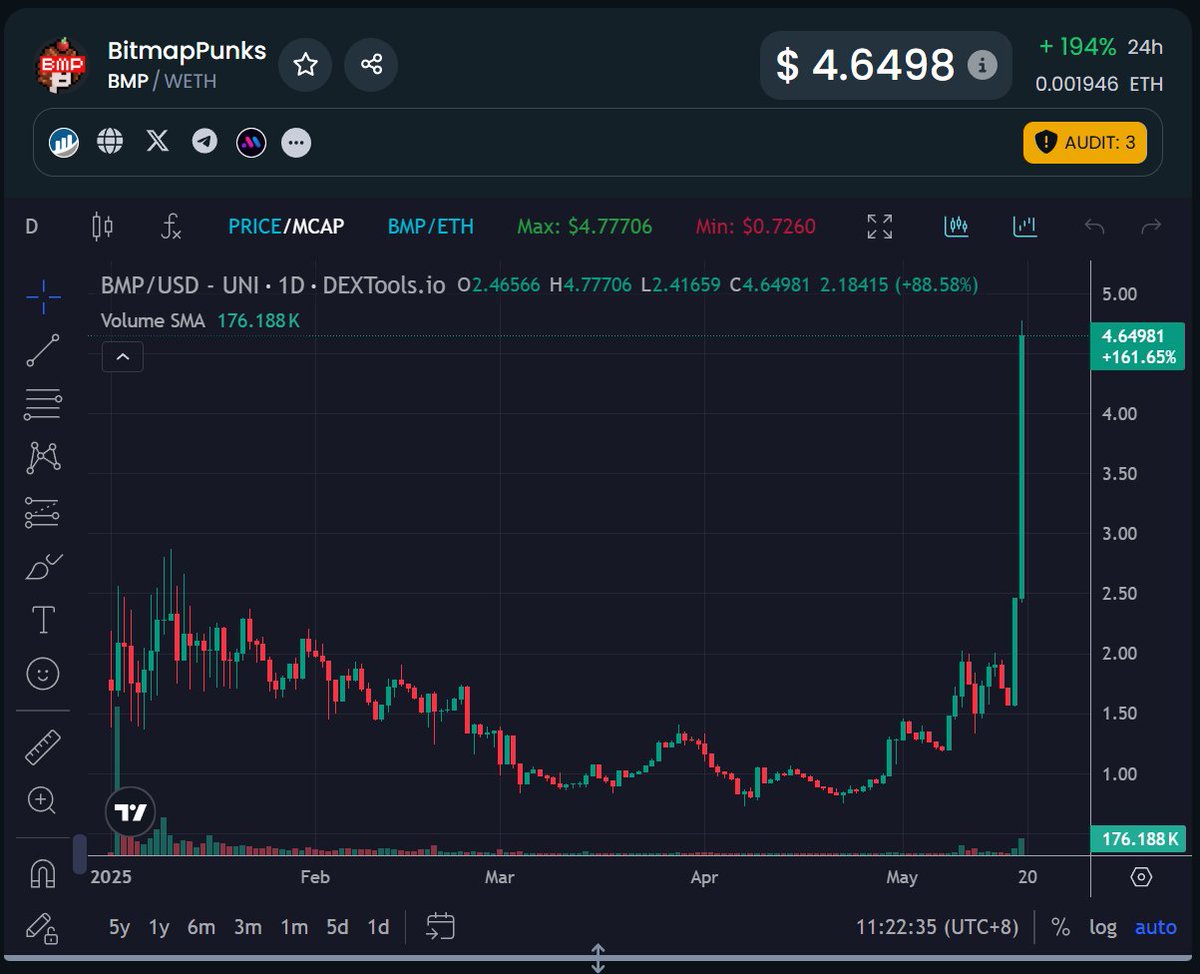Open chart settings hexagon gear icon
The width and height of the screenshot is (1200, 974).
coord(1141,877)
